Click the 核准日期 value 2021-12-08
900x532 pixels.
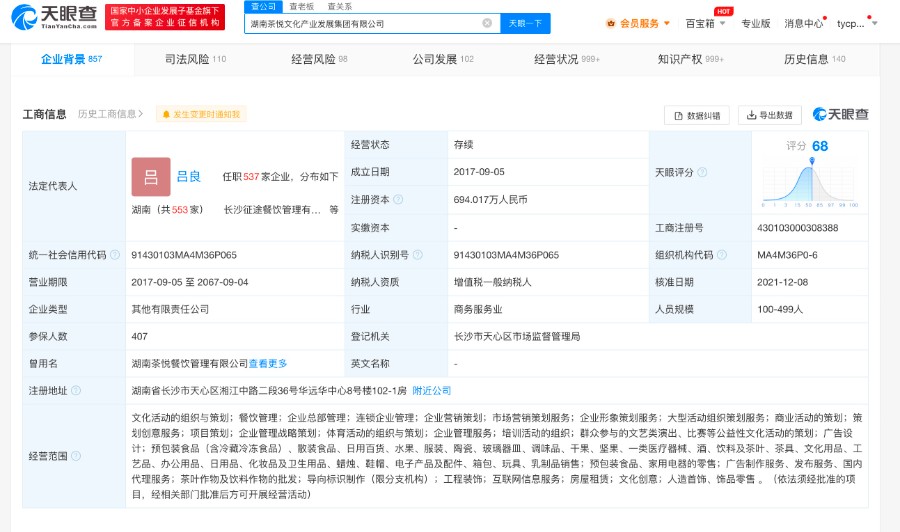click(782, 282)
